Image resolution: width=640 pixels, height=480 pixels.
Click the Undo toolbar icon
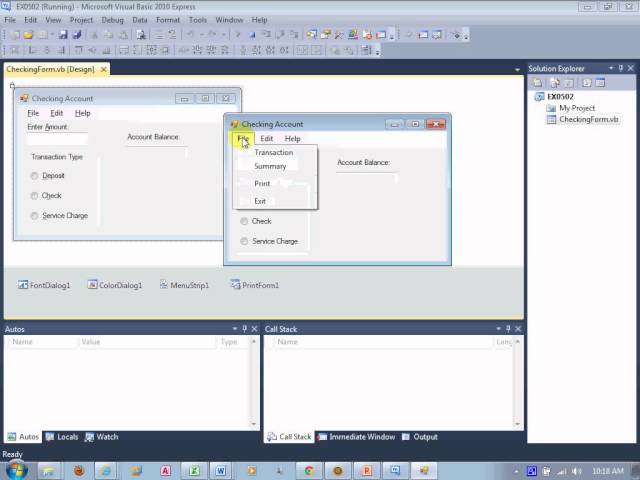190,35
